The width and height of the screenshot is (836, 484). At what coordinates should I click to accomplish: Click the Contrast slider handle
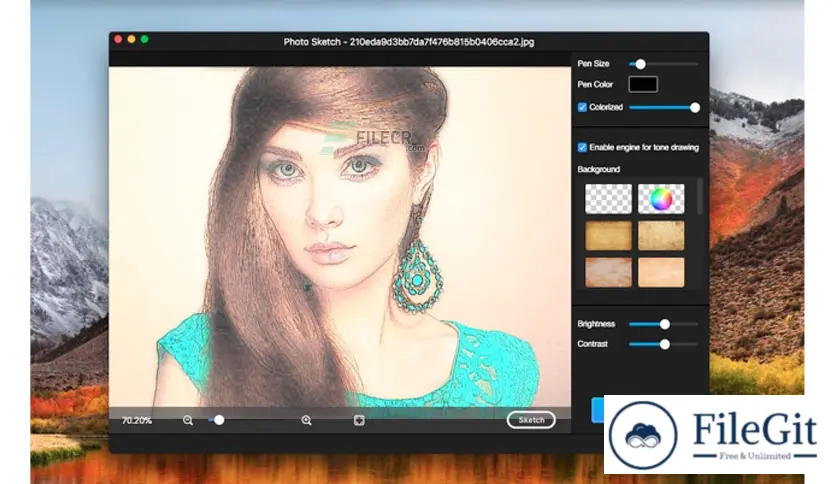[665, 344]
